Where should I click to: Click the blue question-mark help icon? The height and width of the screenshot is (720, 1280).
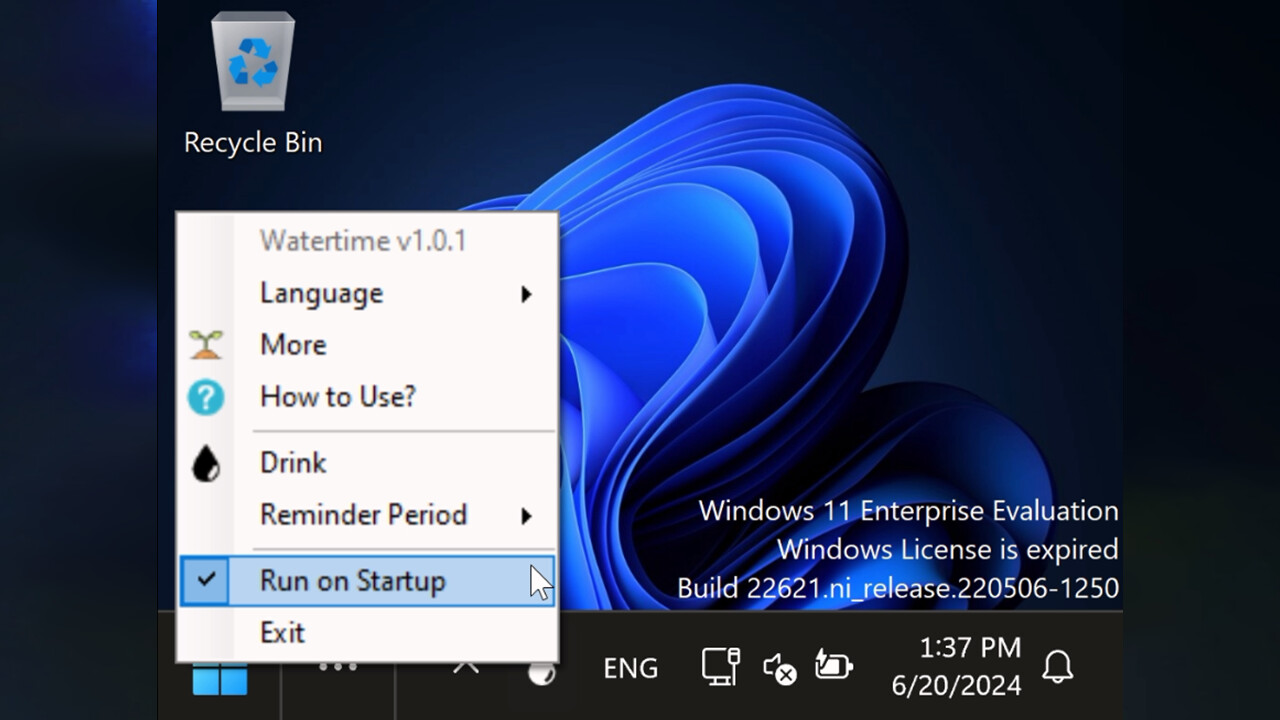205,397
